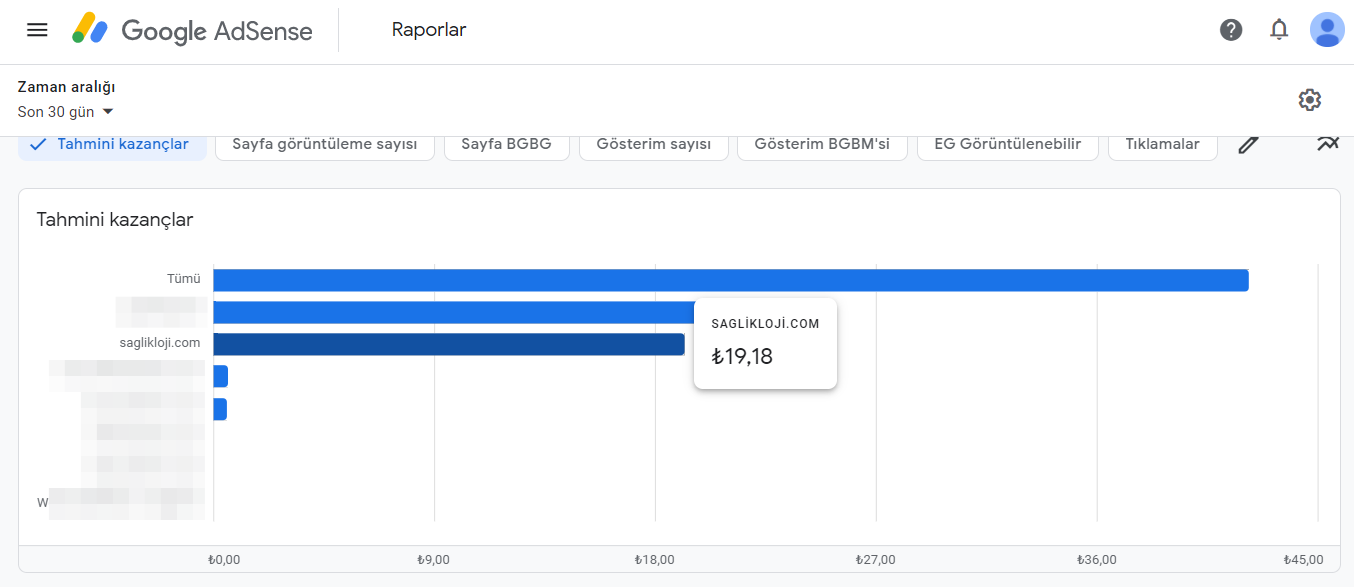This screenshot has width=1354, height=587.
Task: Toggle the Sayfa BGBG metric chip
Action: click(506, 144)
